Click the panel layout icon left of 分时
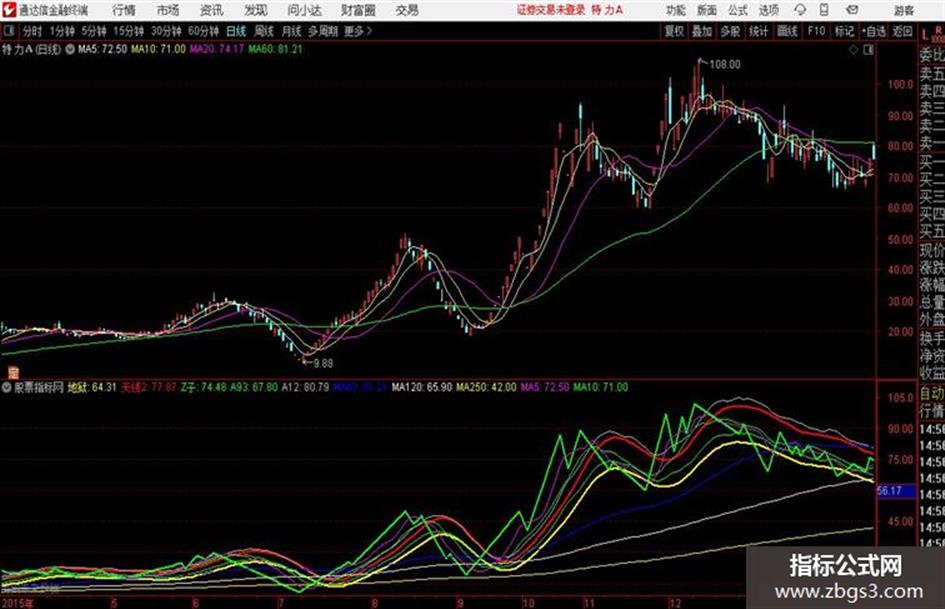The width and height of the screenshot is (945, 609). [9, 31]
